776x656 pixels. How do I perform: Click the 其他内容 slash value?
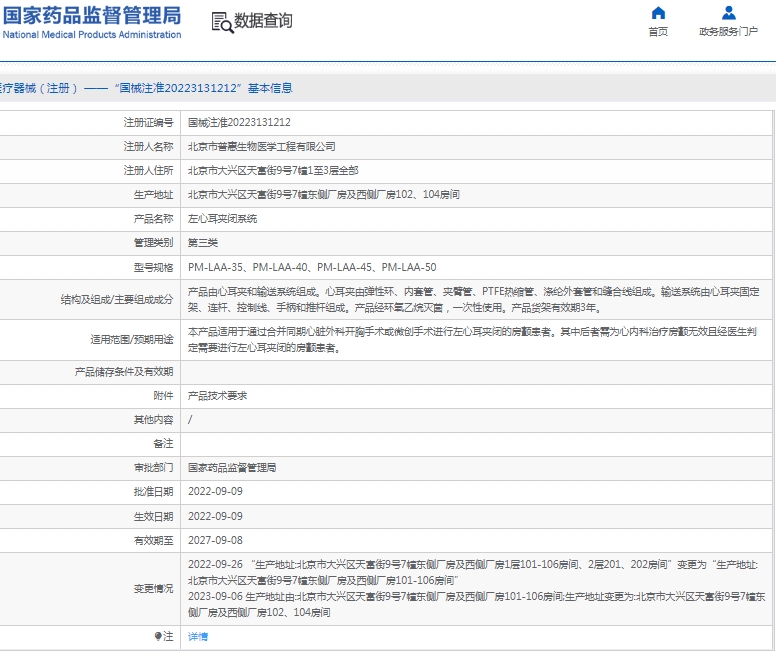tap(190, 420)
